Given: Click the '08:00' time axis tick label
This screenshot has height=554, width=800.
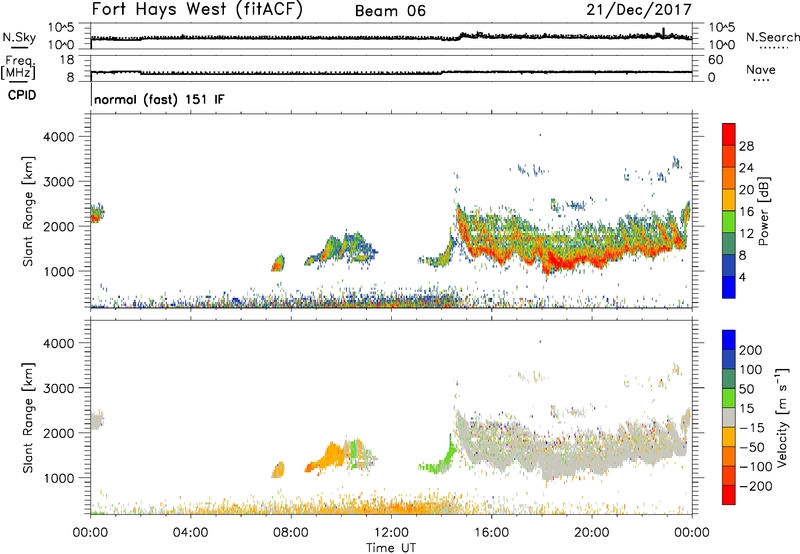Looking at the screenshot, I should tap(291, 533).
